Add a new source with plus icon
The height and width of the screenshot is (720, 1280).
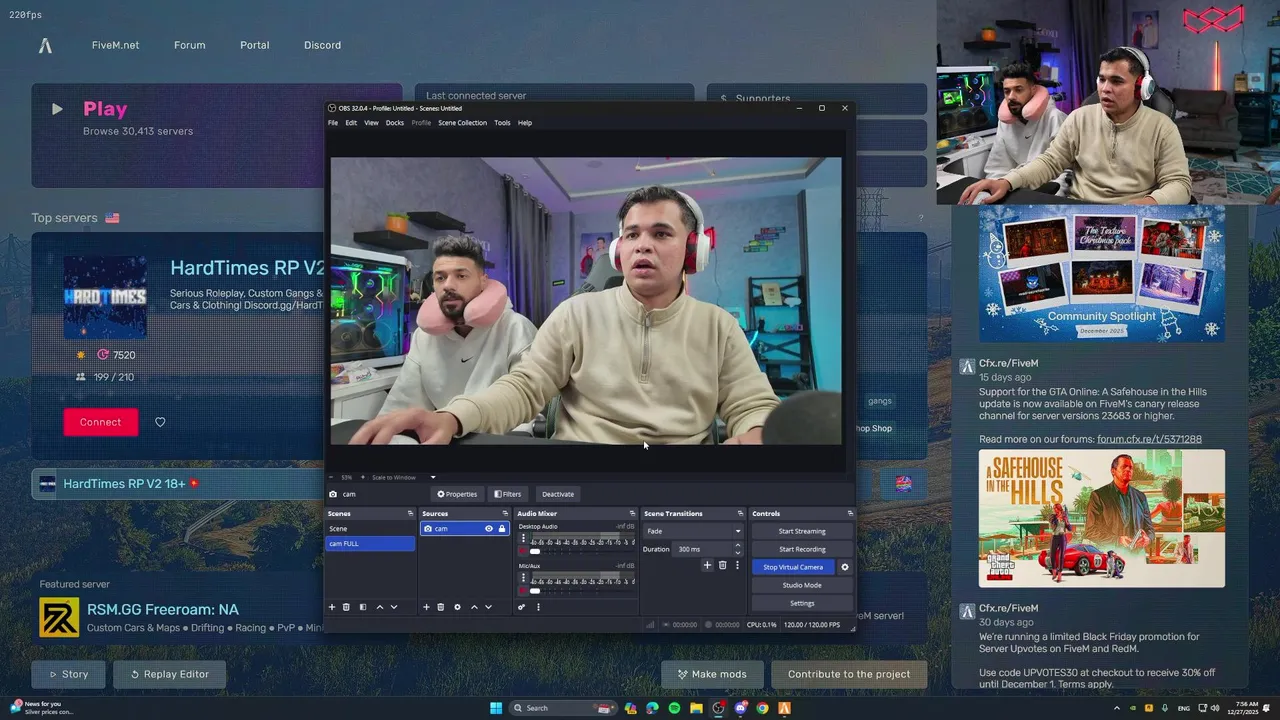[426, 607]
